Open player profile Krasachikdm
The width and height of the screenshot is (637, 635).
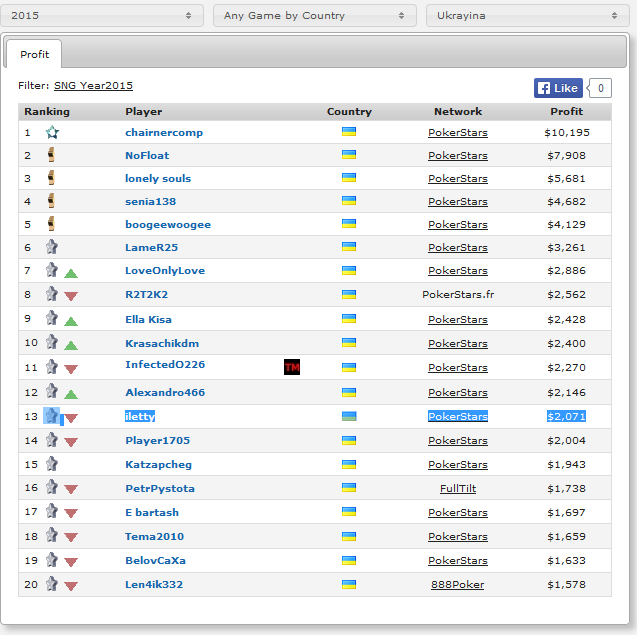click(162, 343)
